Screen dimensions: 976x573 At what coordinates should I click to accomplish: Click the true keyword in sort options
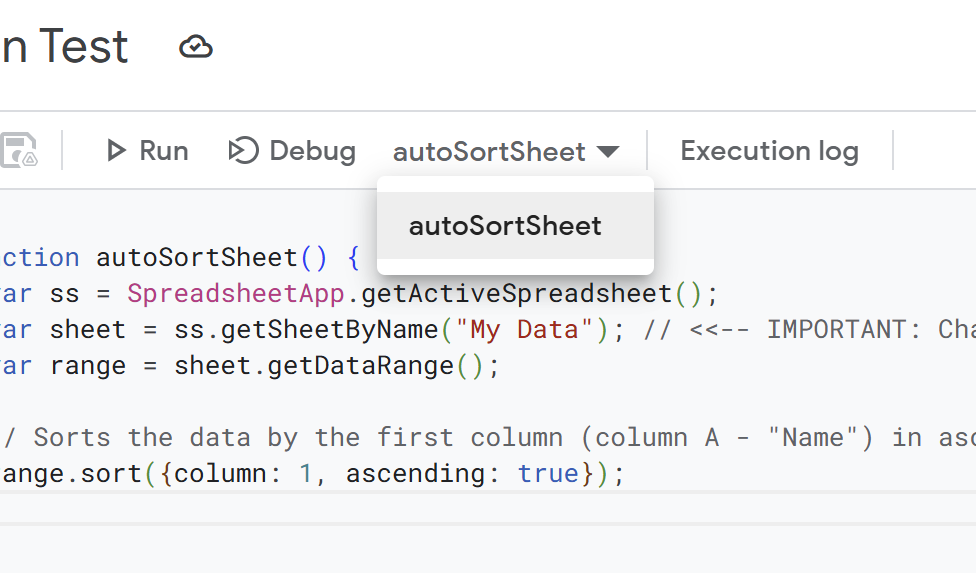[548, 474]
